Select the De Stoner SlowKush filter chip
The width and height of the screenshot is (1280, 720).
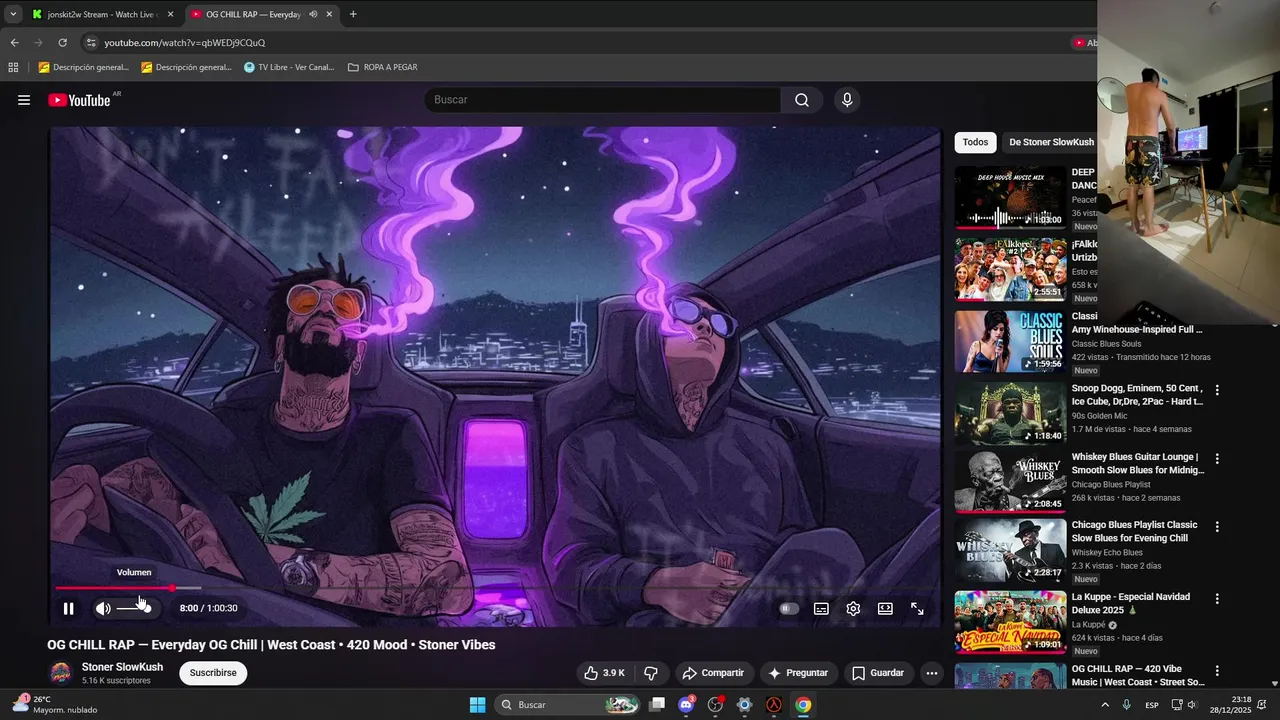coord(1051,142)
